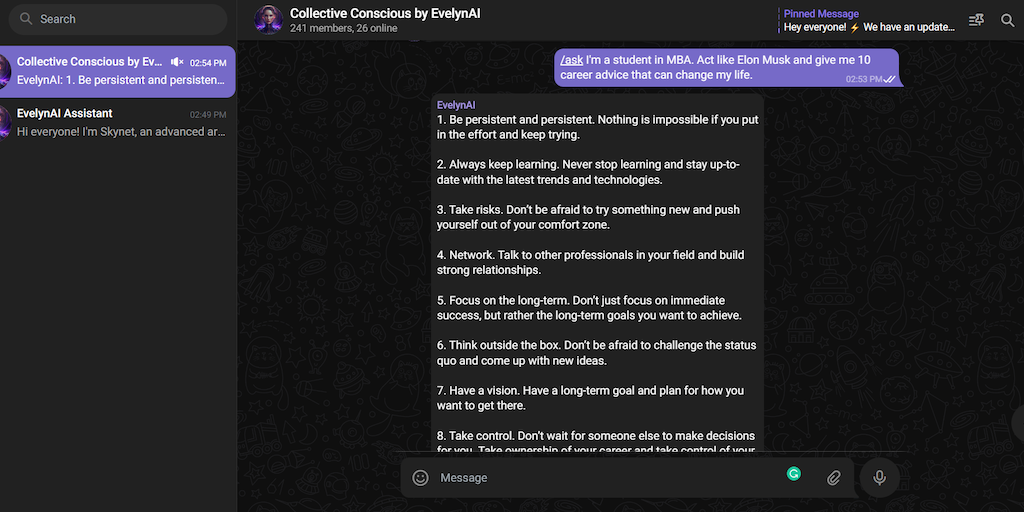This screenshot has width=1024, height=512.
Task: Jump to the Pinned Message banner
Action: (868, 21)
